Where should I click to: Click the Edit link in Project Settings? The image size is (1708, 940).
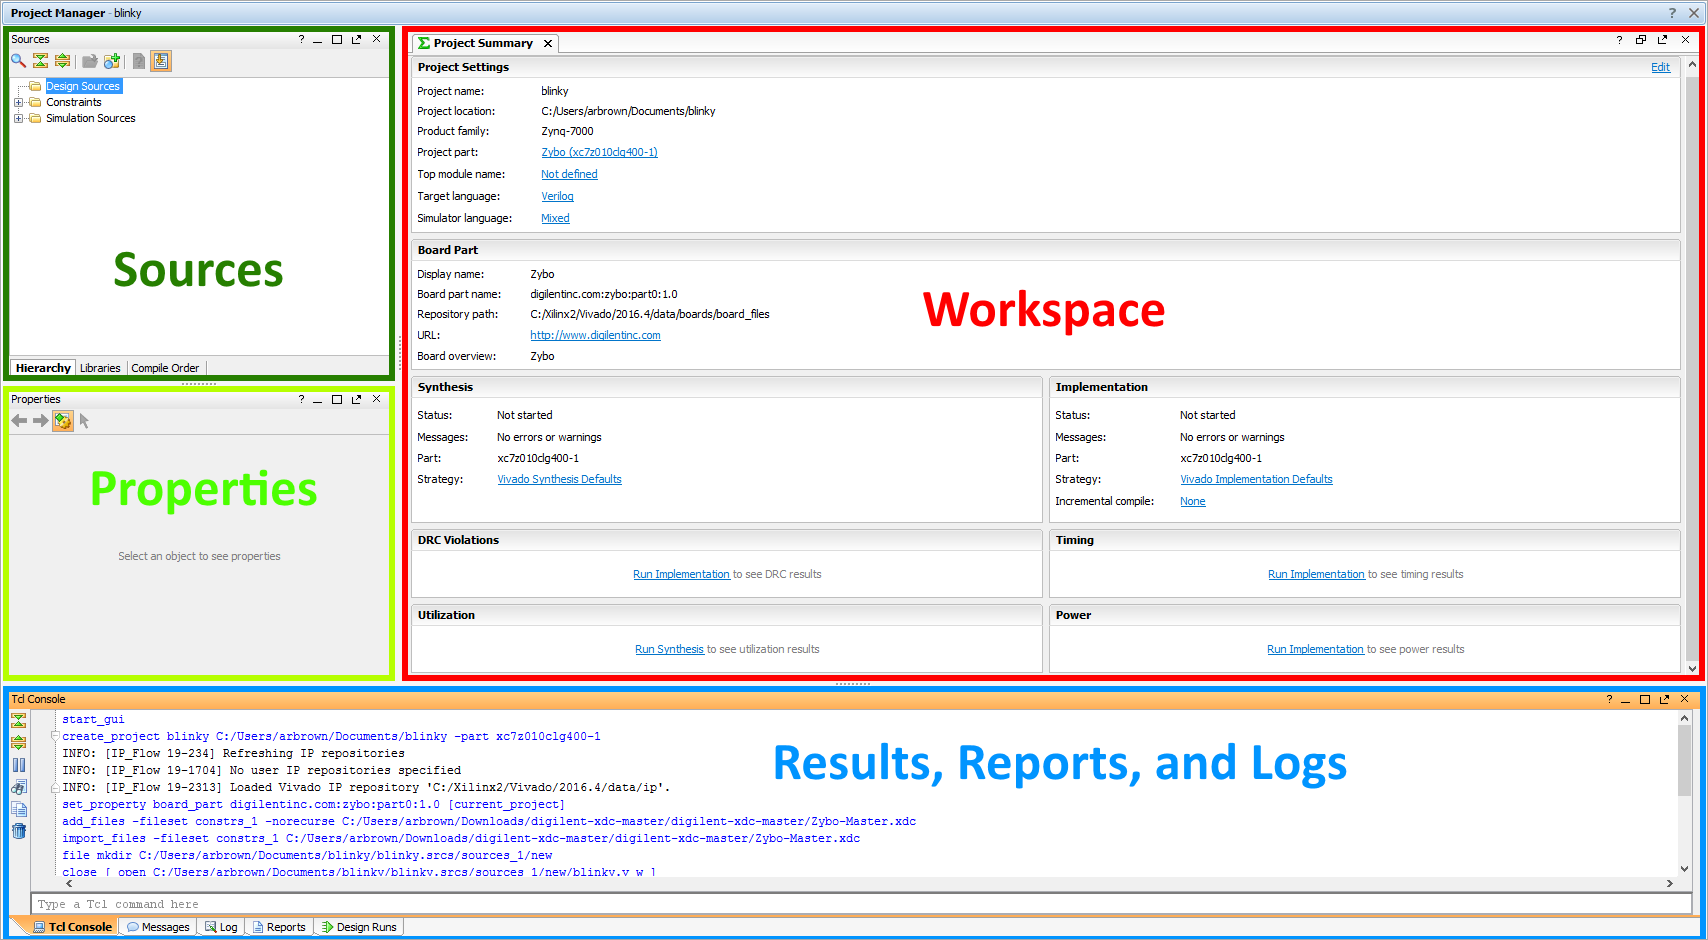[1660, 67]
